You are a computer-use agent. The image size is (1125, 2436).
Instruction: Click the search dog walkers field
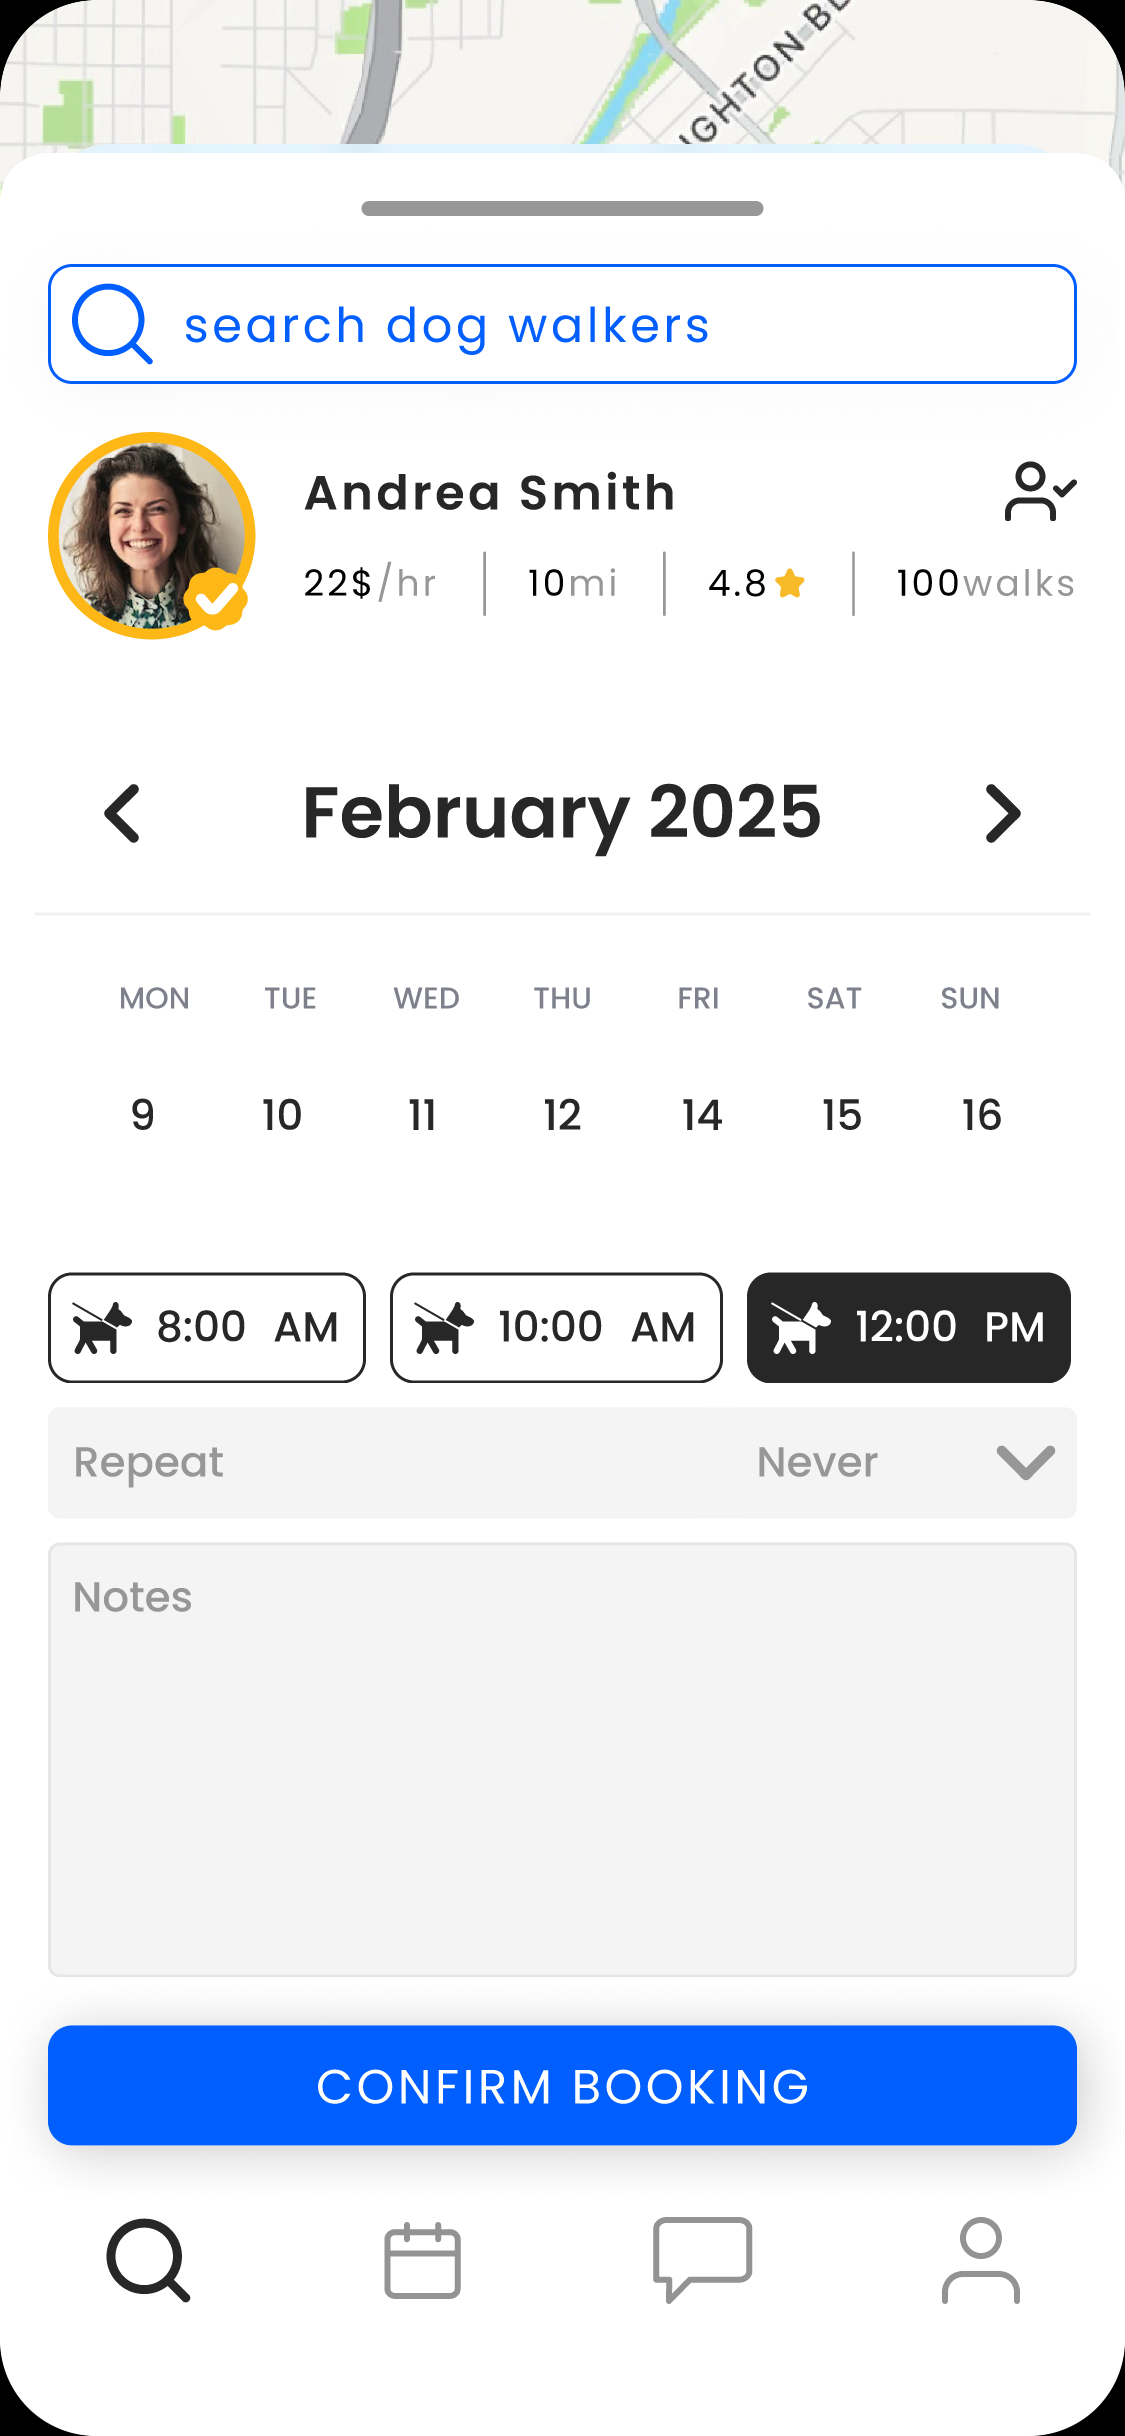click(x=600, y=325)
